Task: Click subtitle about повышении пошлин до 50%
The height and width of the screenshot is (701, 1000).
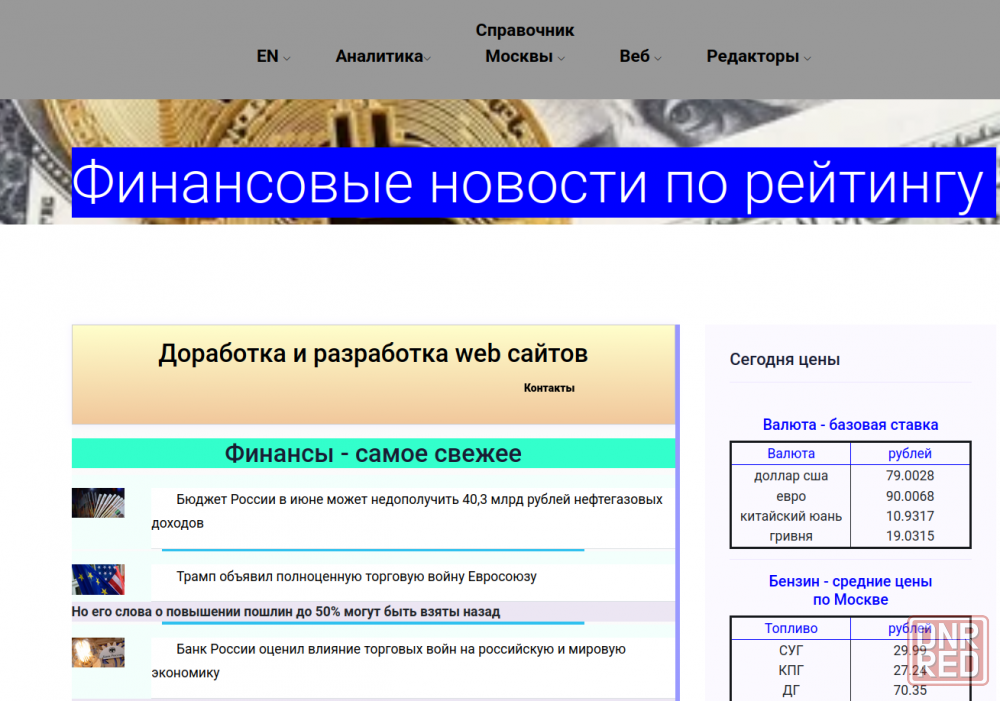Action: click(286, 611)
